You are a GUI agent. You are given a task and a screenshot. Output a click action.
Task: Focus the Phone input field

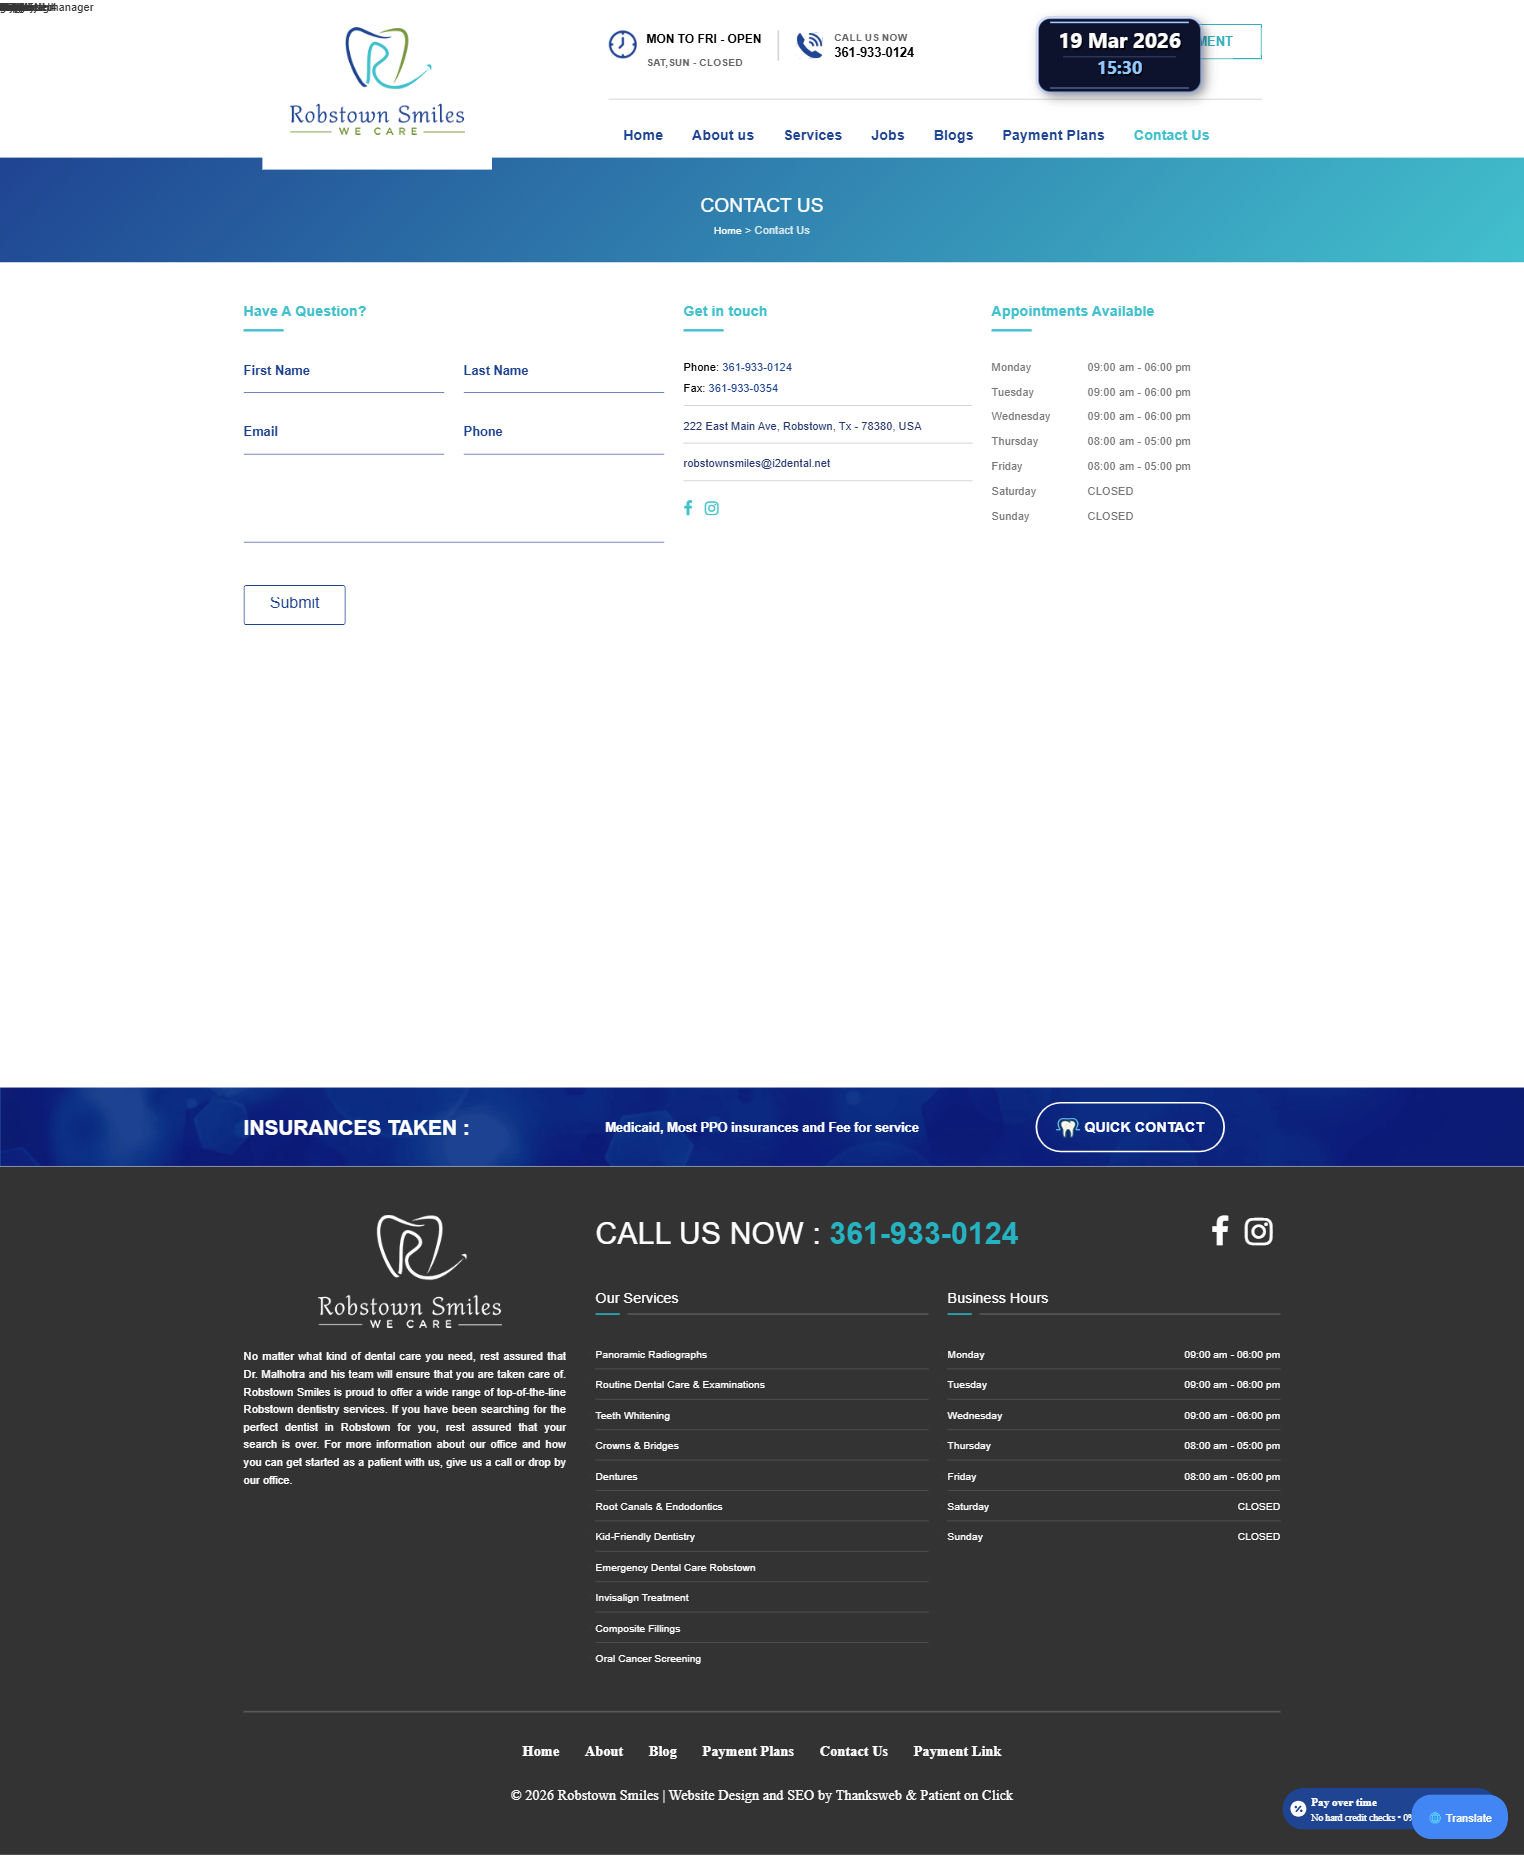coord(564,433)
